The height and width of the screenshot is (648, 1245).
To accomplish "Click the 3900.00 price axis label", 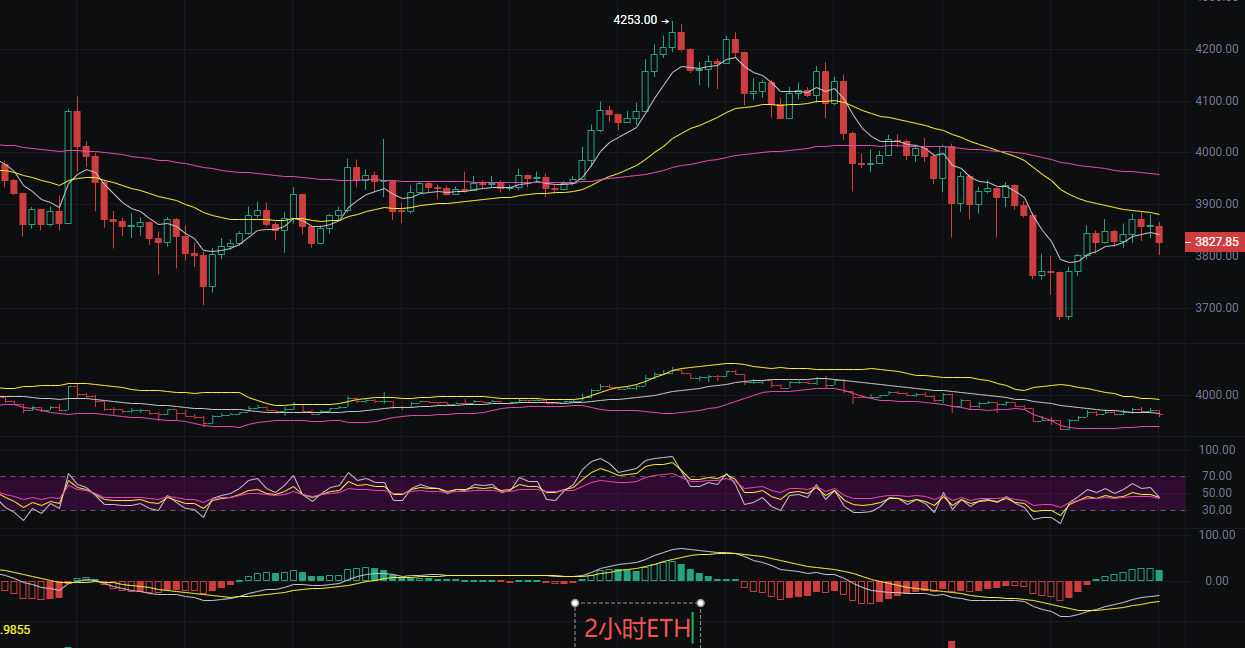I will (x=1217, y=204).
